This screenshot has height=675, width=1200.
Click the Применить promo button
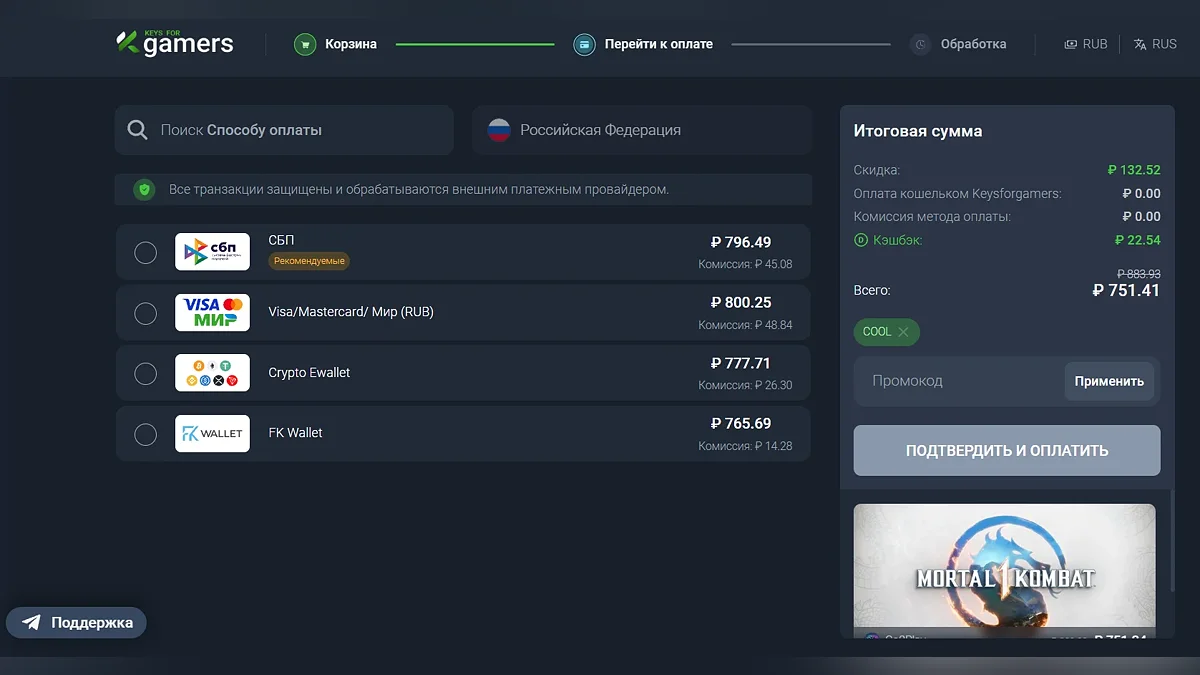pyautogui.click(x=1109, y=381)
